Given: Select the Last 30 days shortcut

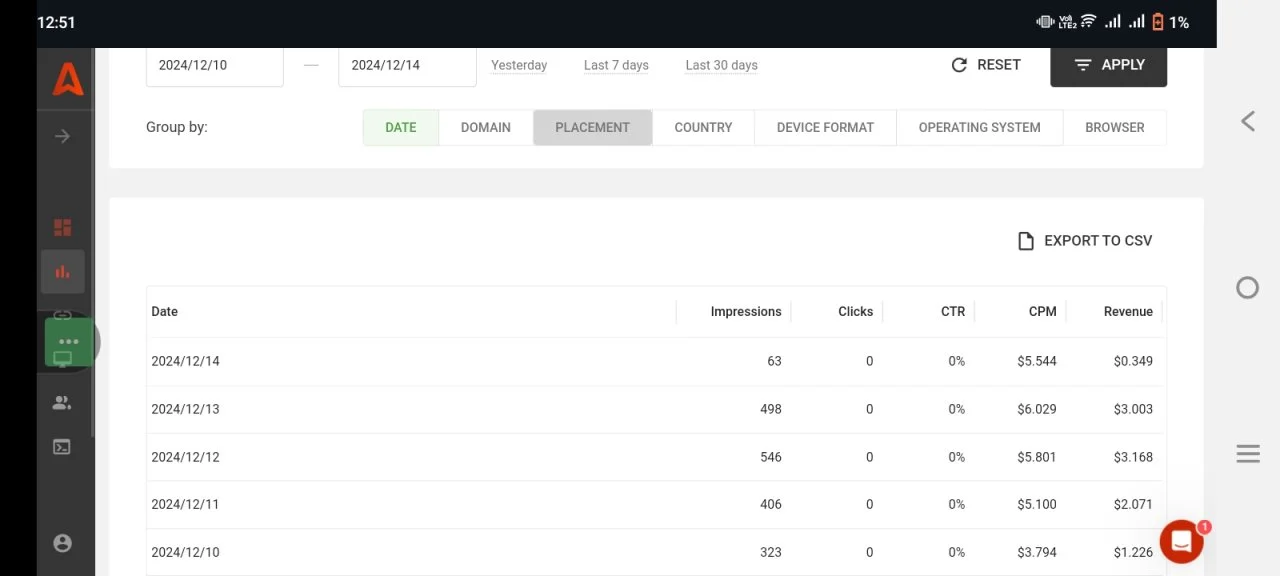Looking at the screenshot, I should tap(721, 65).
